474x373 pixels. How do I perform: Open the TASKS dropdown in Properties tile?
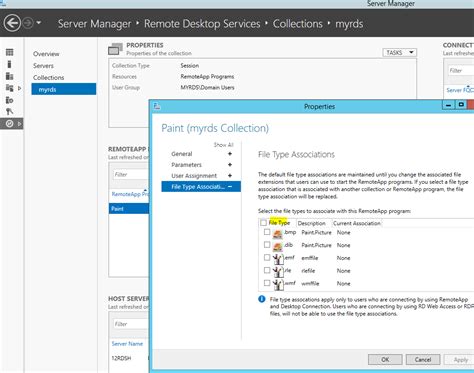click(400, 53)
